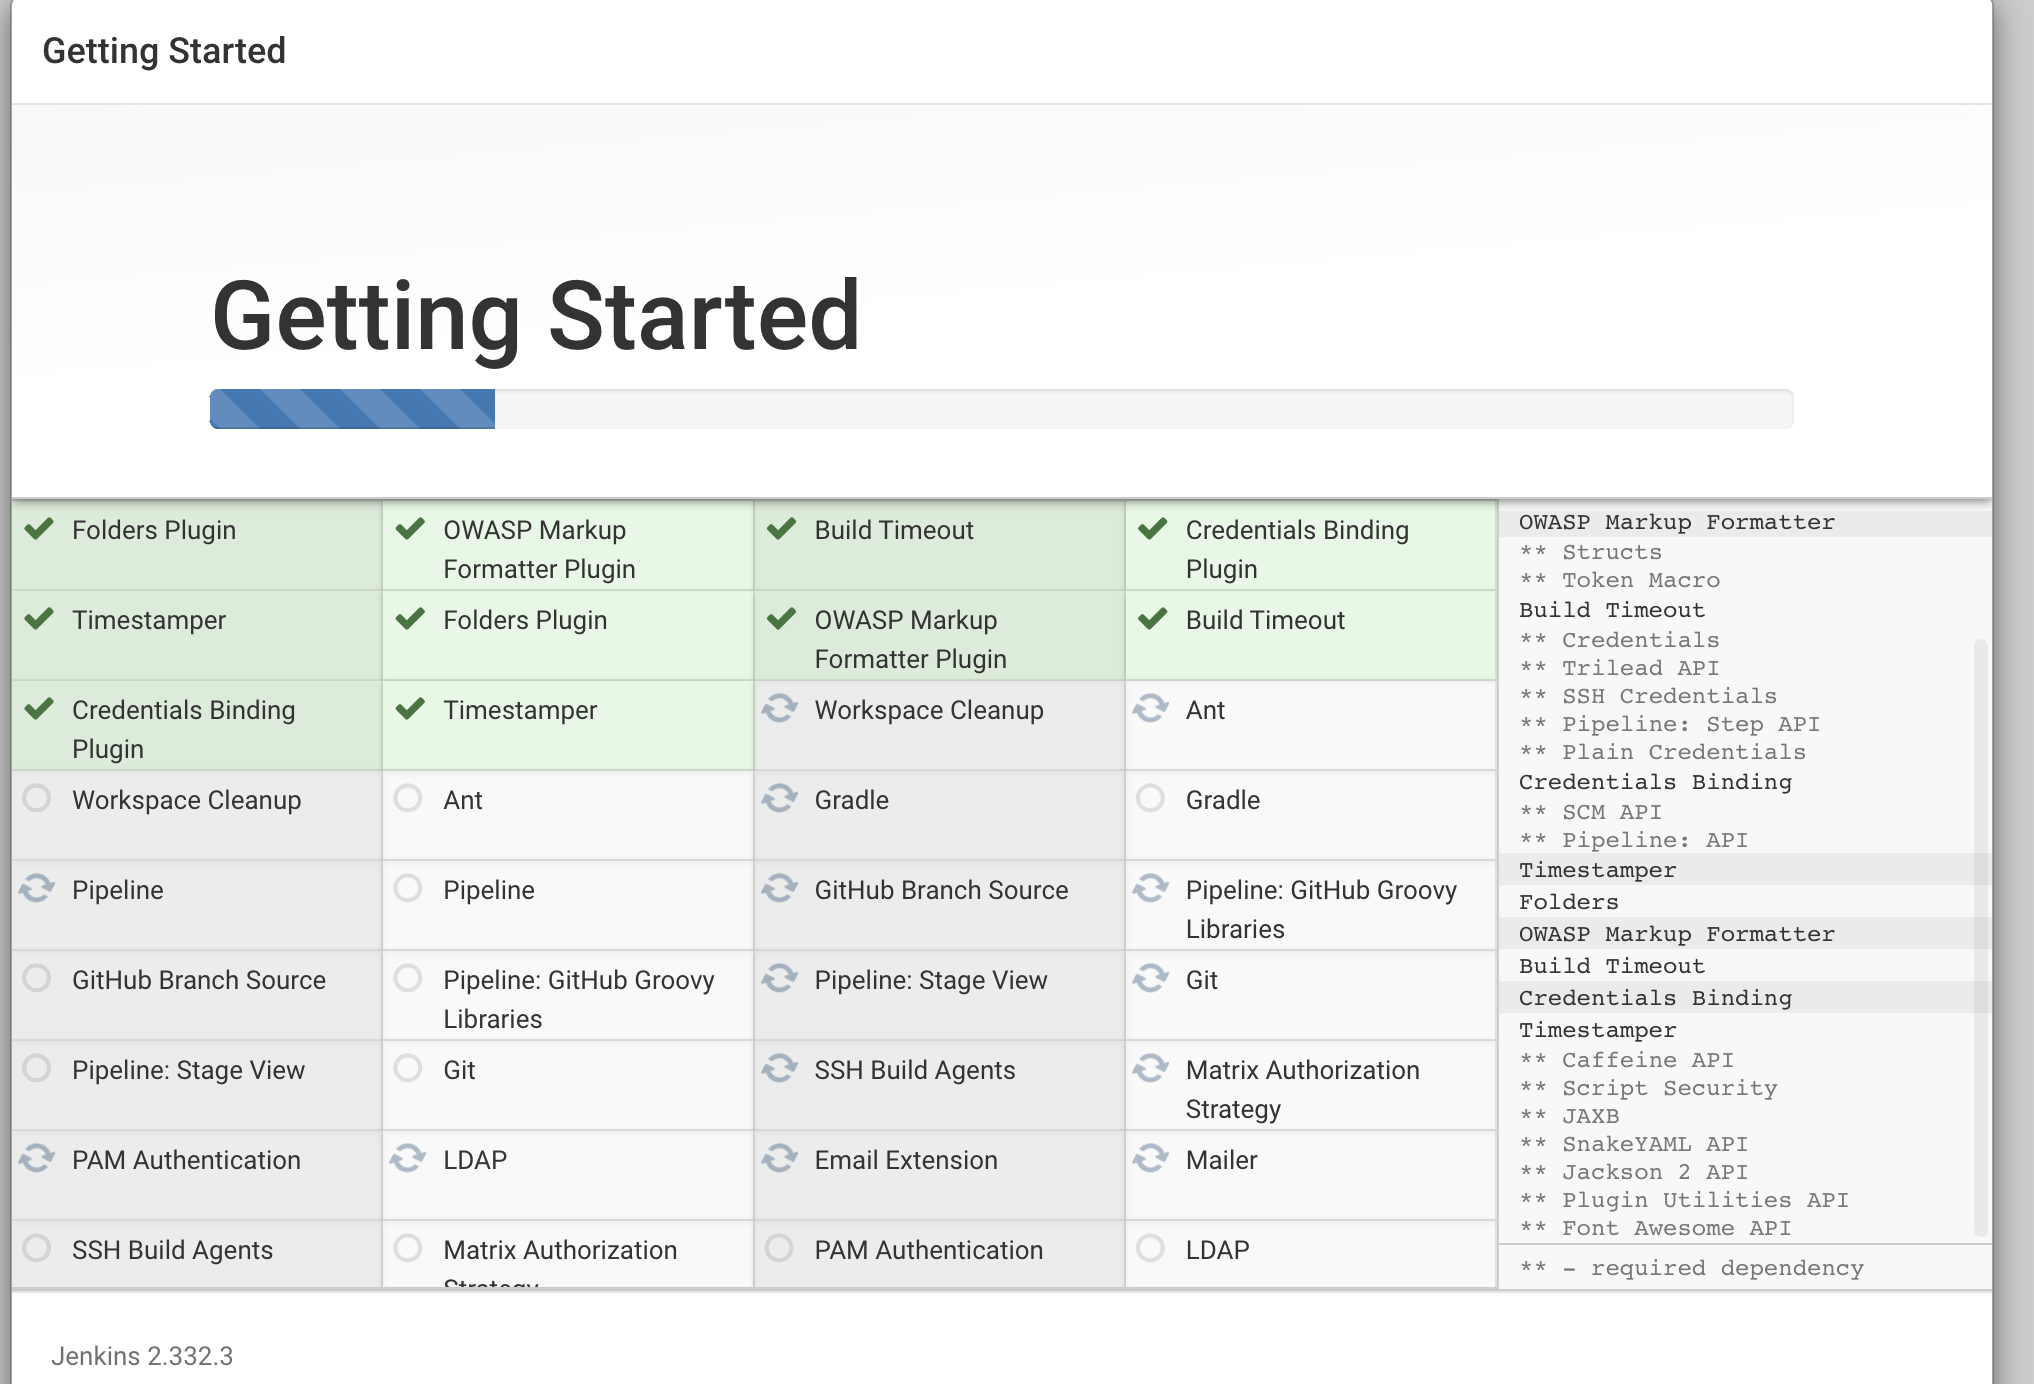Click the spinner icon beside Pipeline
This screenshot has width=2034, height=1384.
tap(37, 889)
